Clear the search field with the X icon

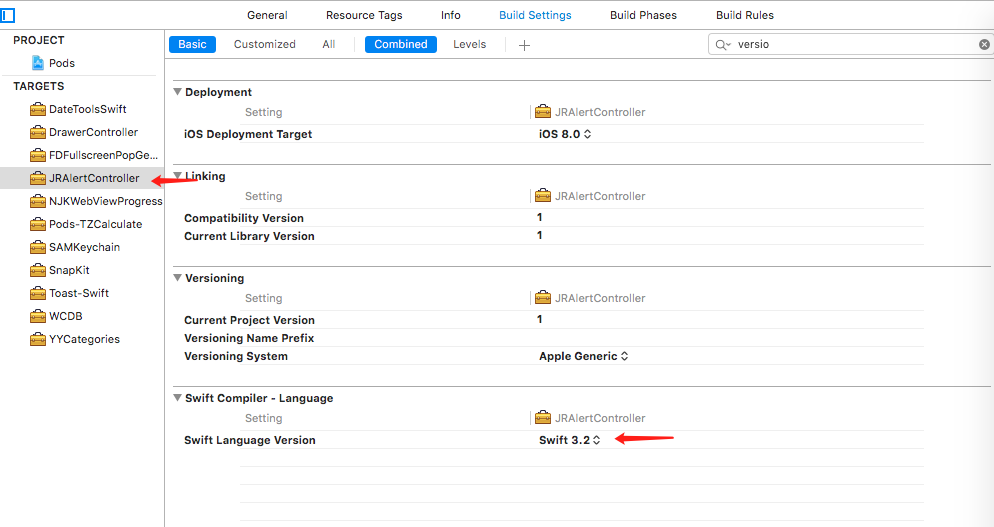[984, 44]
